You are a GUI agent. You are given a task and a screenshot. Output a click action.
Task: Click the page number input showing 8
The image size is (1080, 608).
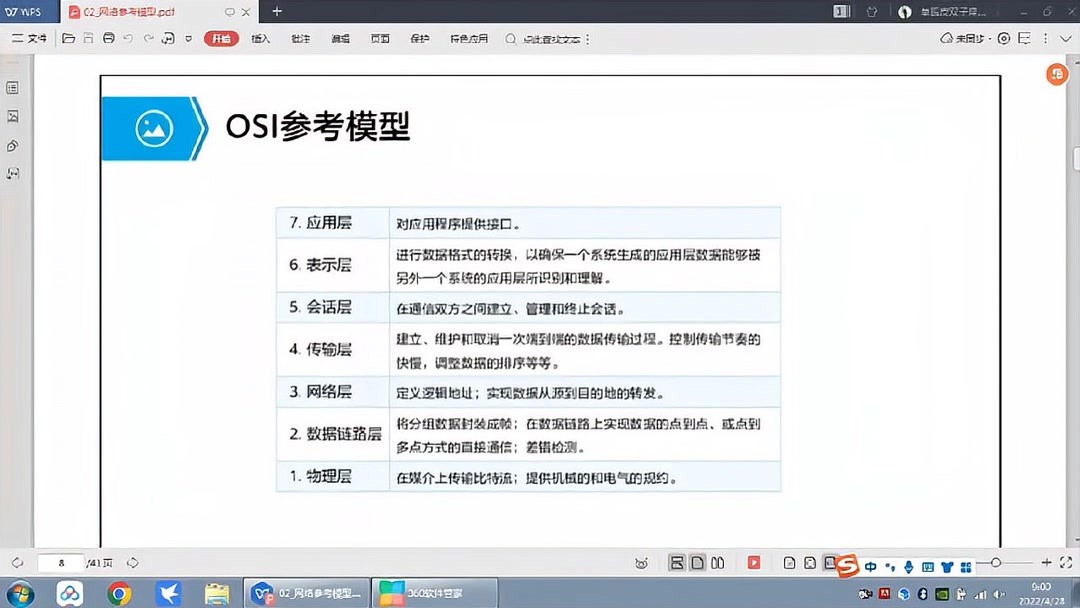coord(60,563)
